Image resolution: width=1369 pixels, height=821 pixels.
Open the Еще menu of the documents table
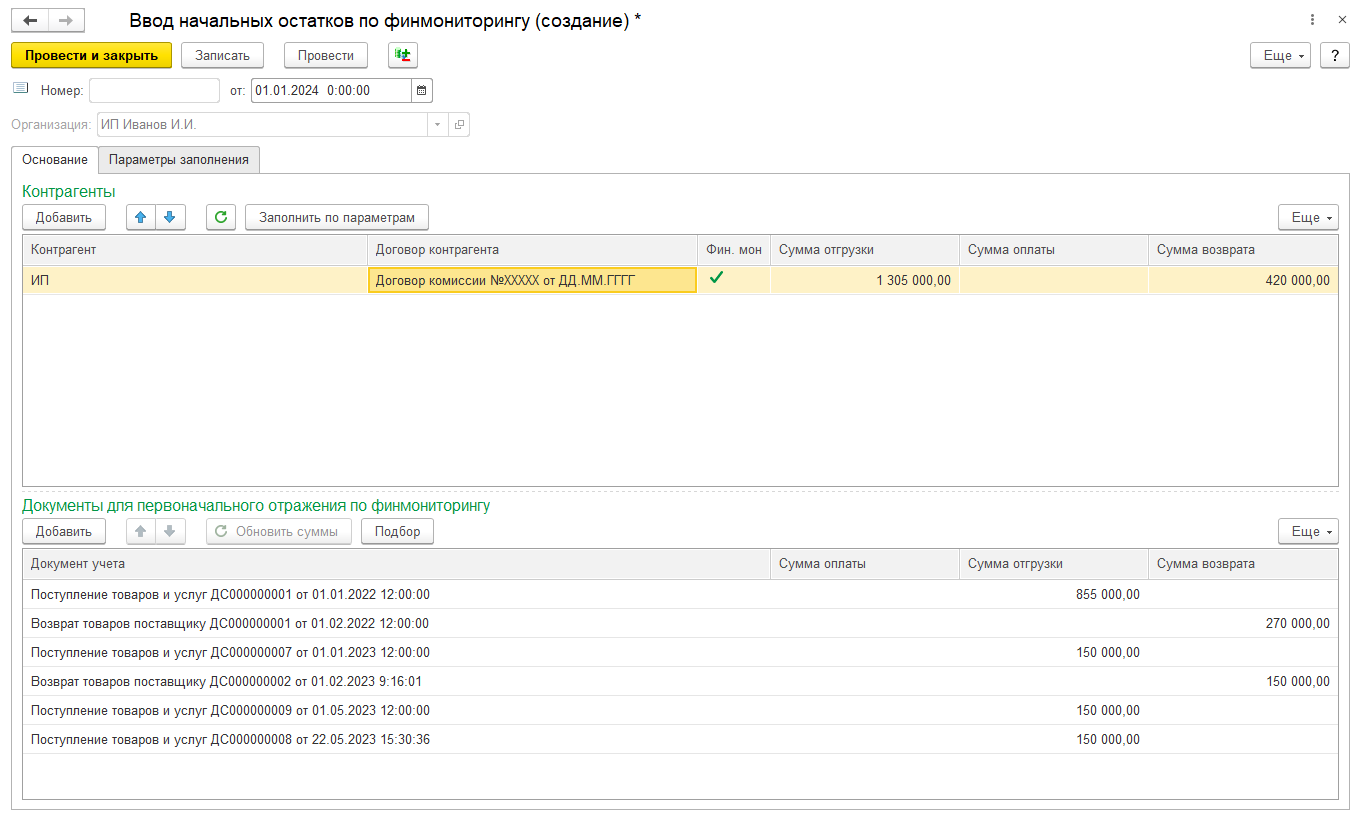[x=1308, y=532]
